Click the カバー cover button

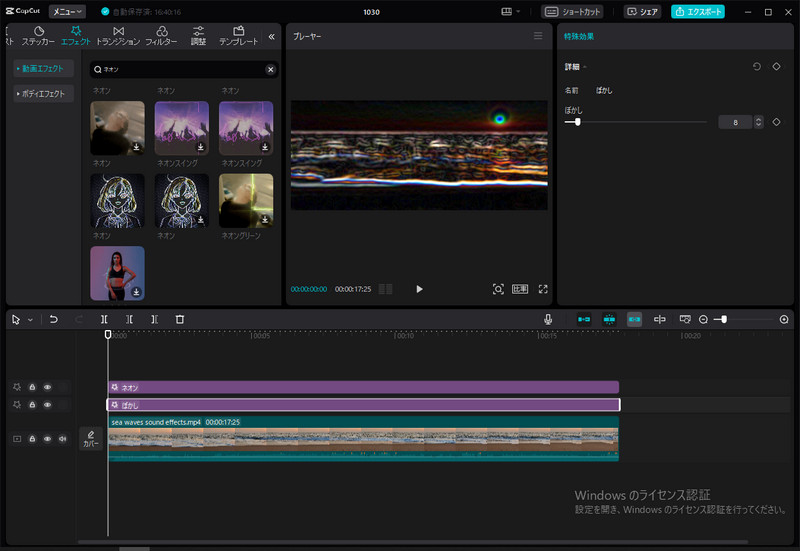pos(91,439)
